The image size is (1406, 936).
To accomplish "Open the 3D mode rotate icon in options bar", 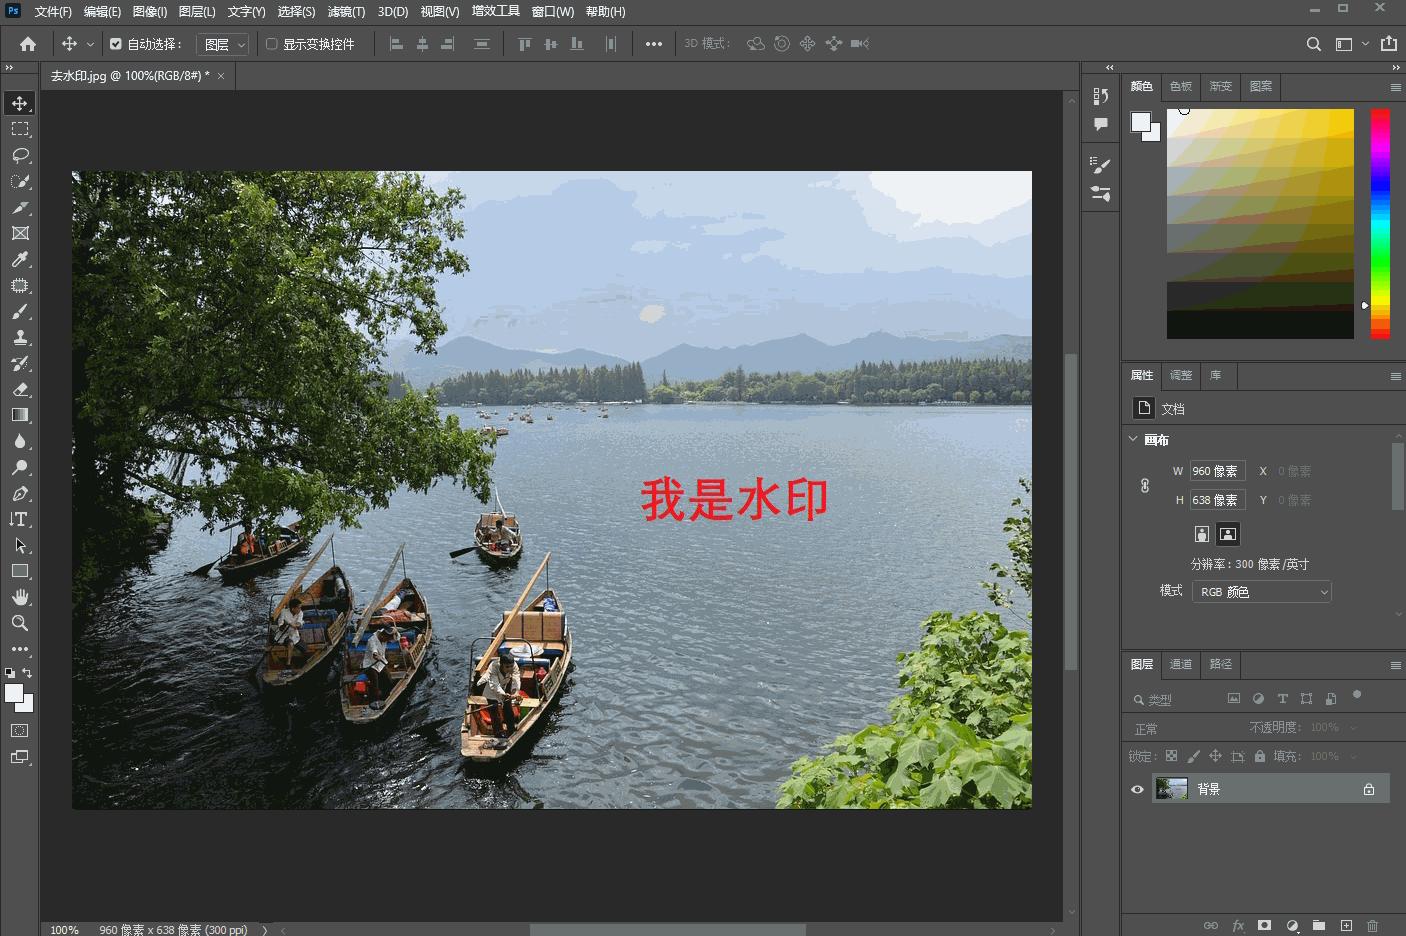I will coord(754,43).
